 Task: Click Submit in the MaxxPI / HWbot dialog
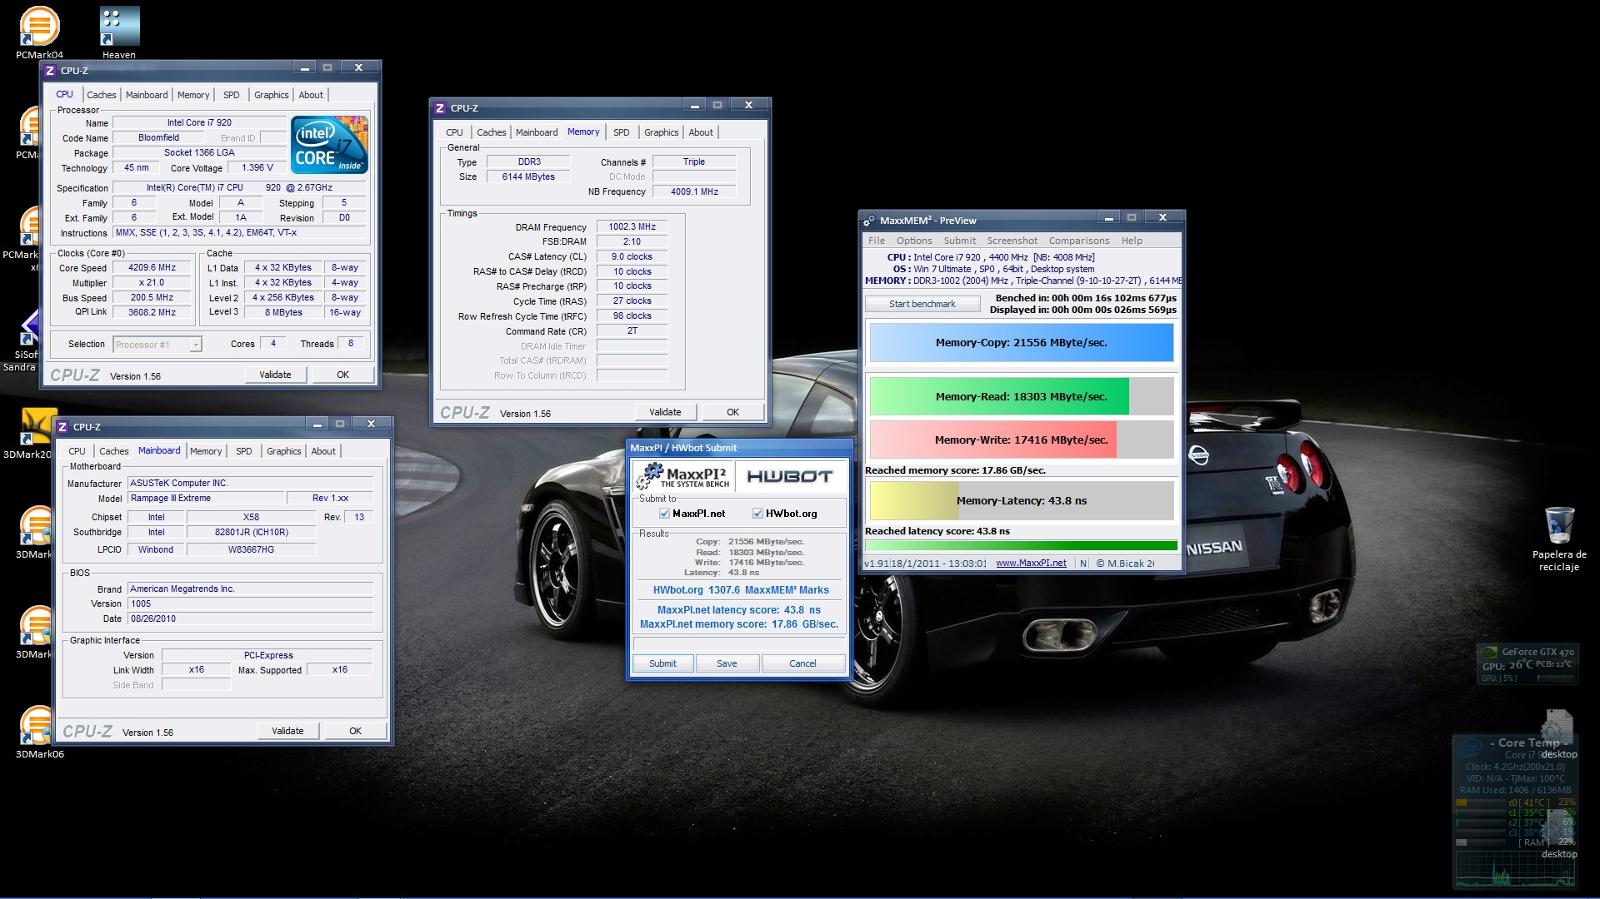click(662, 663)
